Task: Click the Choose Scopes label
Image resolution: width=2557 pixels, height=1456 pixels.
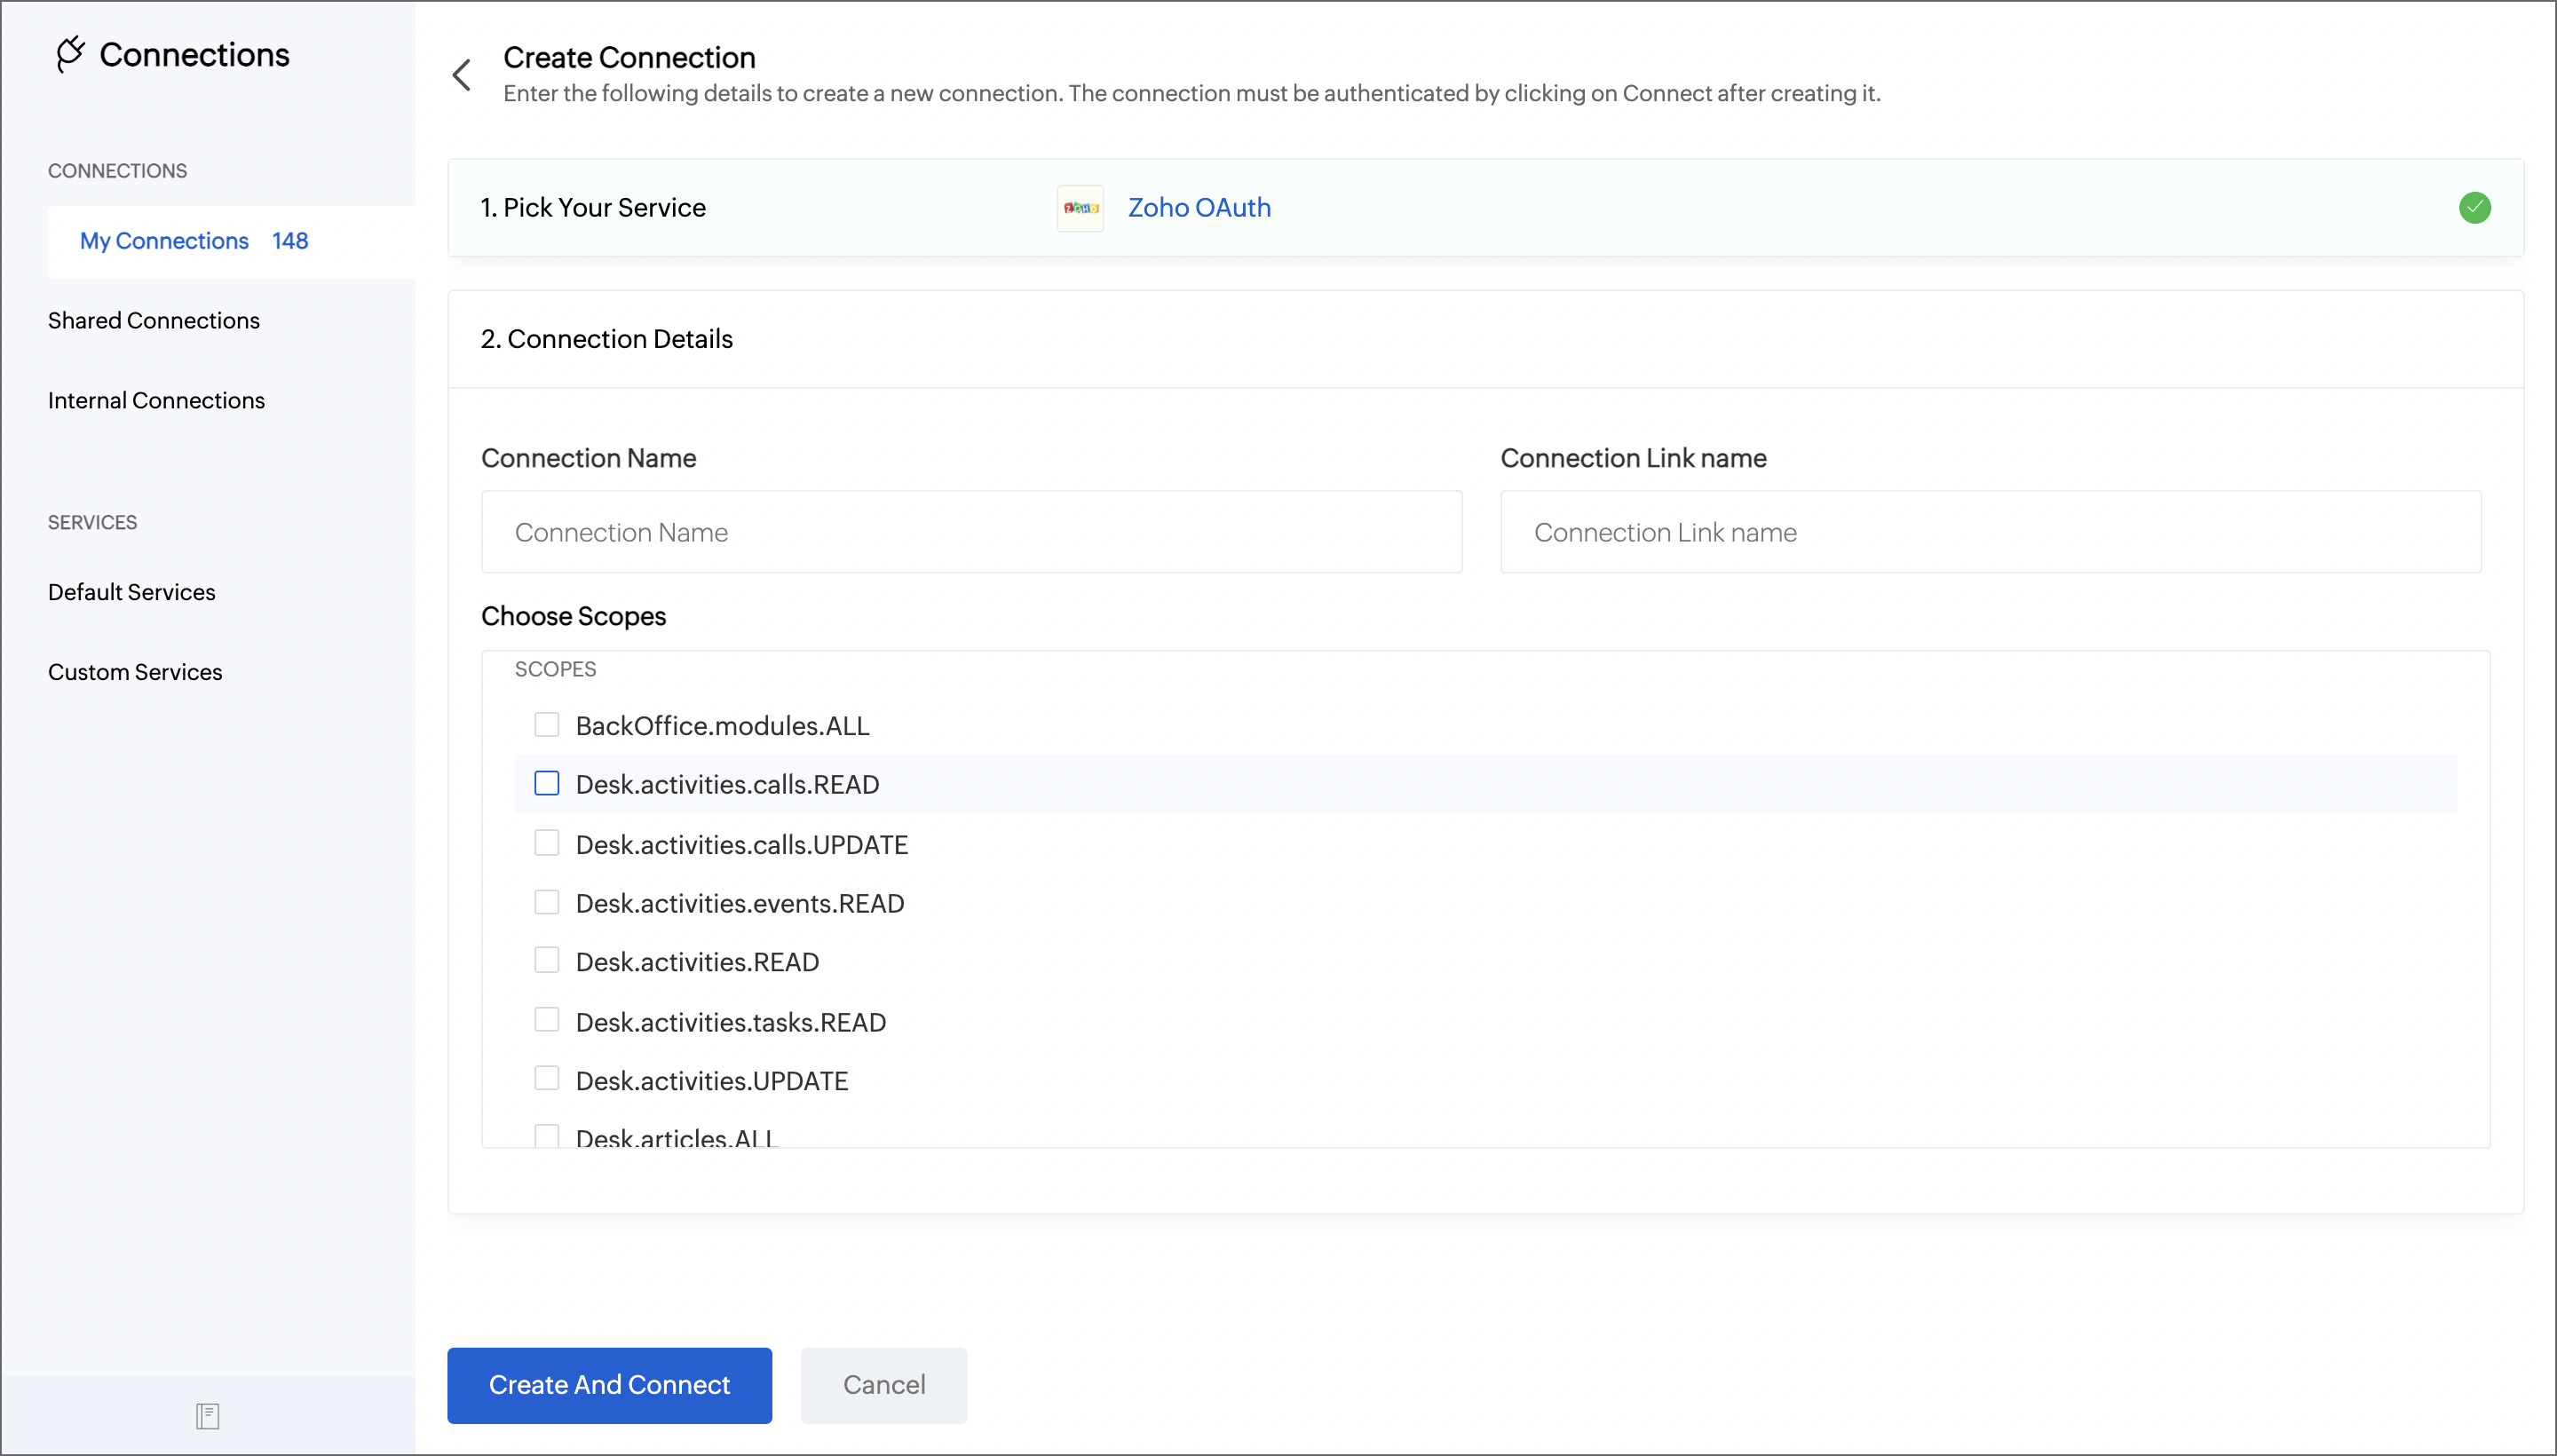Action: [573, 616]
